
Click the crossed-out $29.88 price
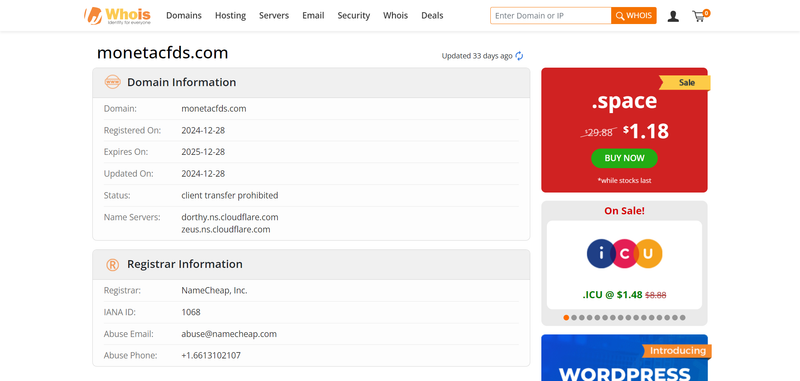(x=598, y=133)
